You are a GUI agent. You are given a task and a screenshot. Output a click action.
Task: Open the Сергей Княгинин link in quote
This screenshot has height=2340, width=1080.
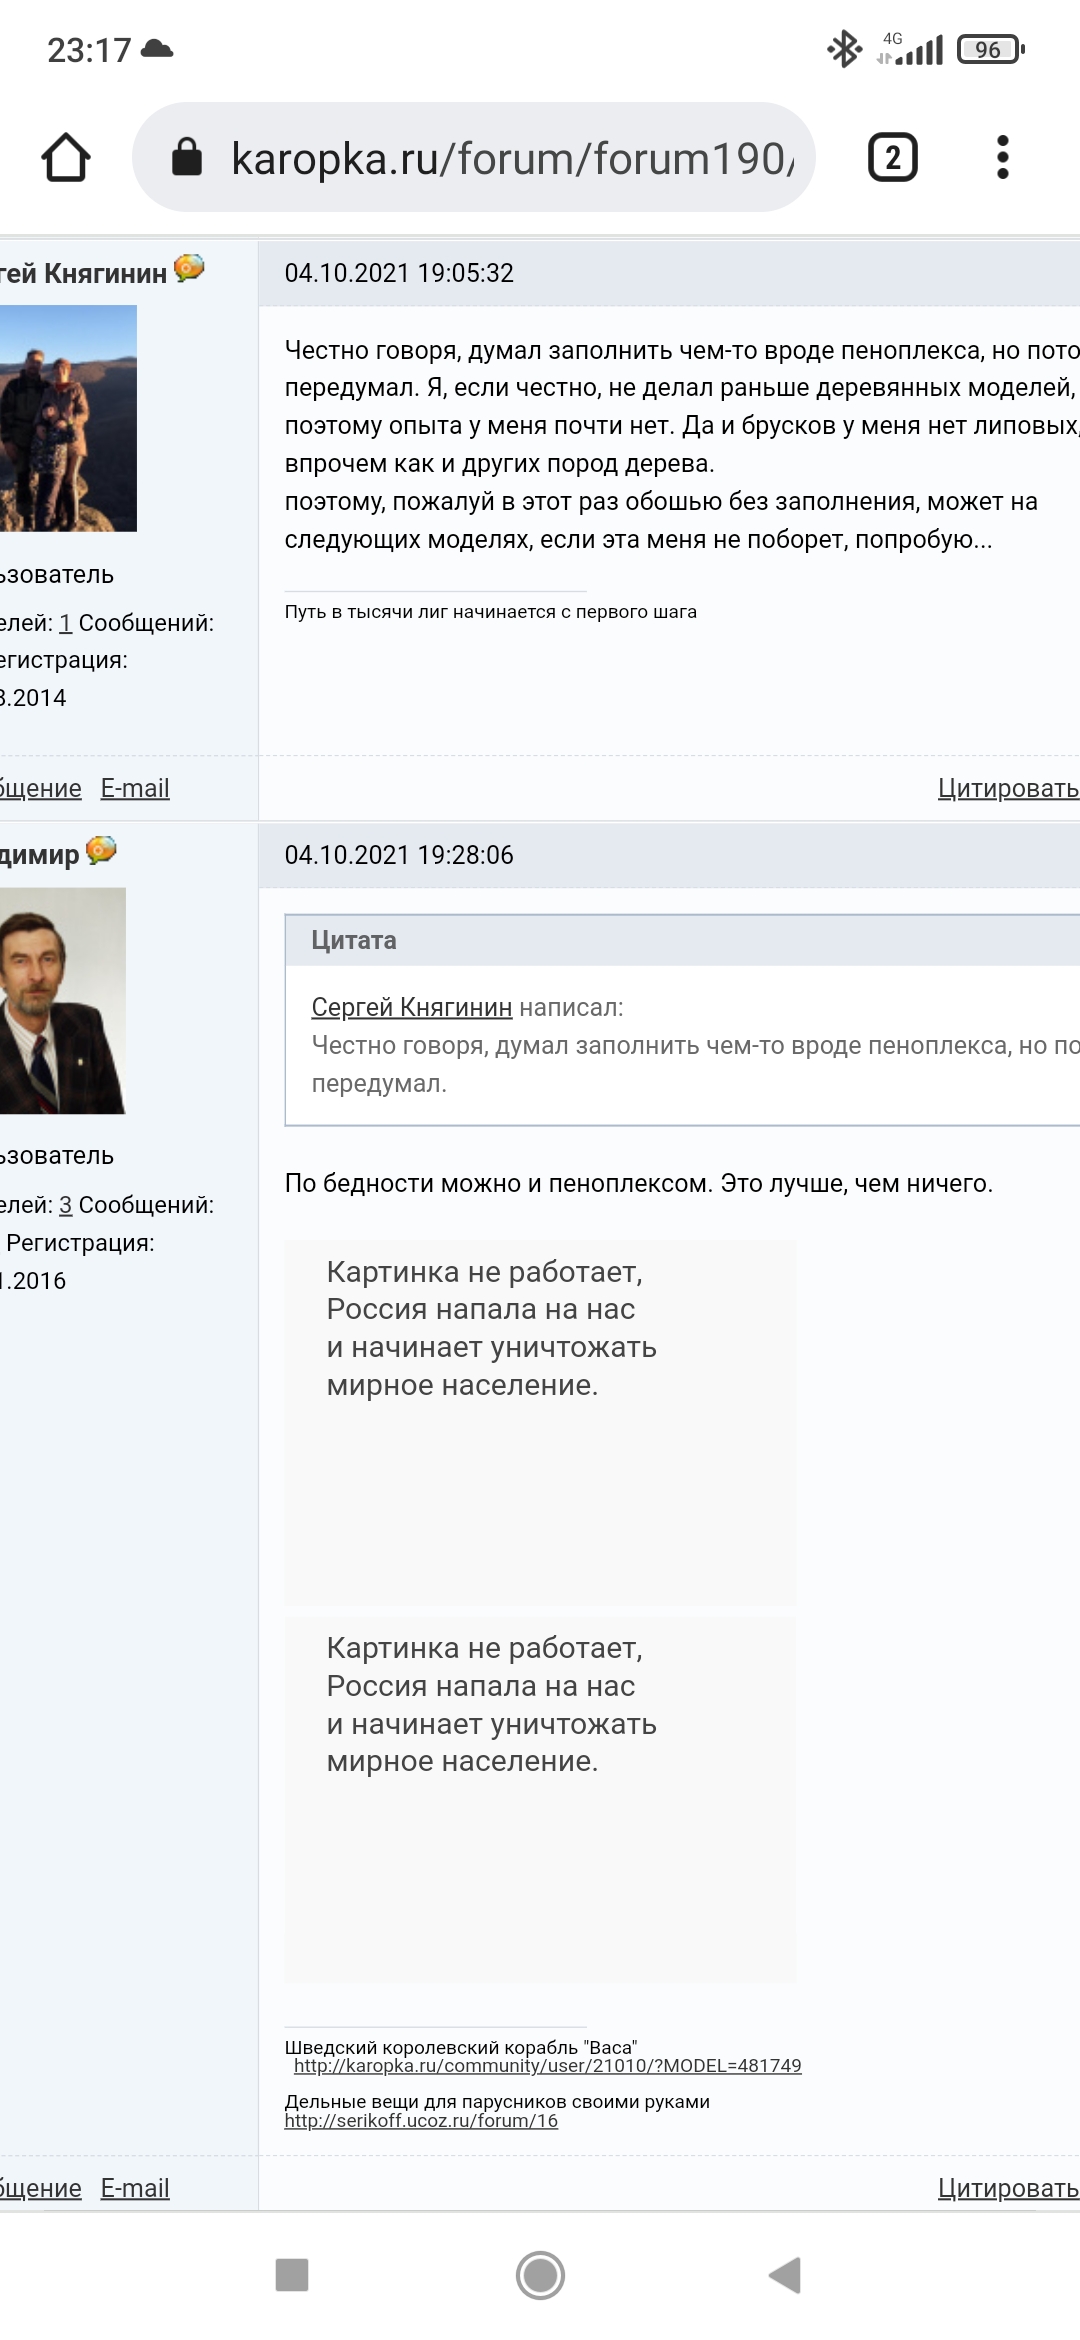pyautogui.click(x=411, y=1007)
